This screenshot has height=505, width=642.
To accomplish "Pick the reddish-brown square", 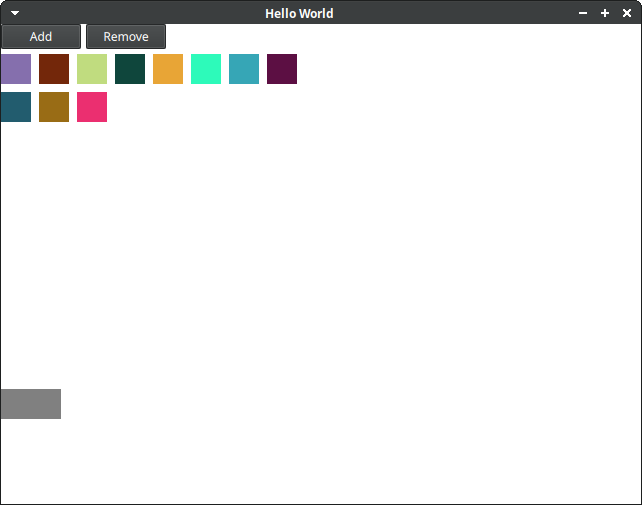I will click(x=54, y=69).
